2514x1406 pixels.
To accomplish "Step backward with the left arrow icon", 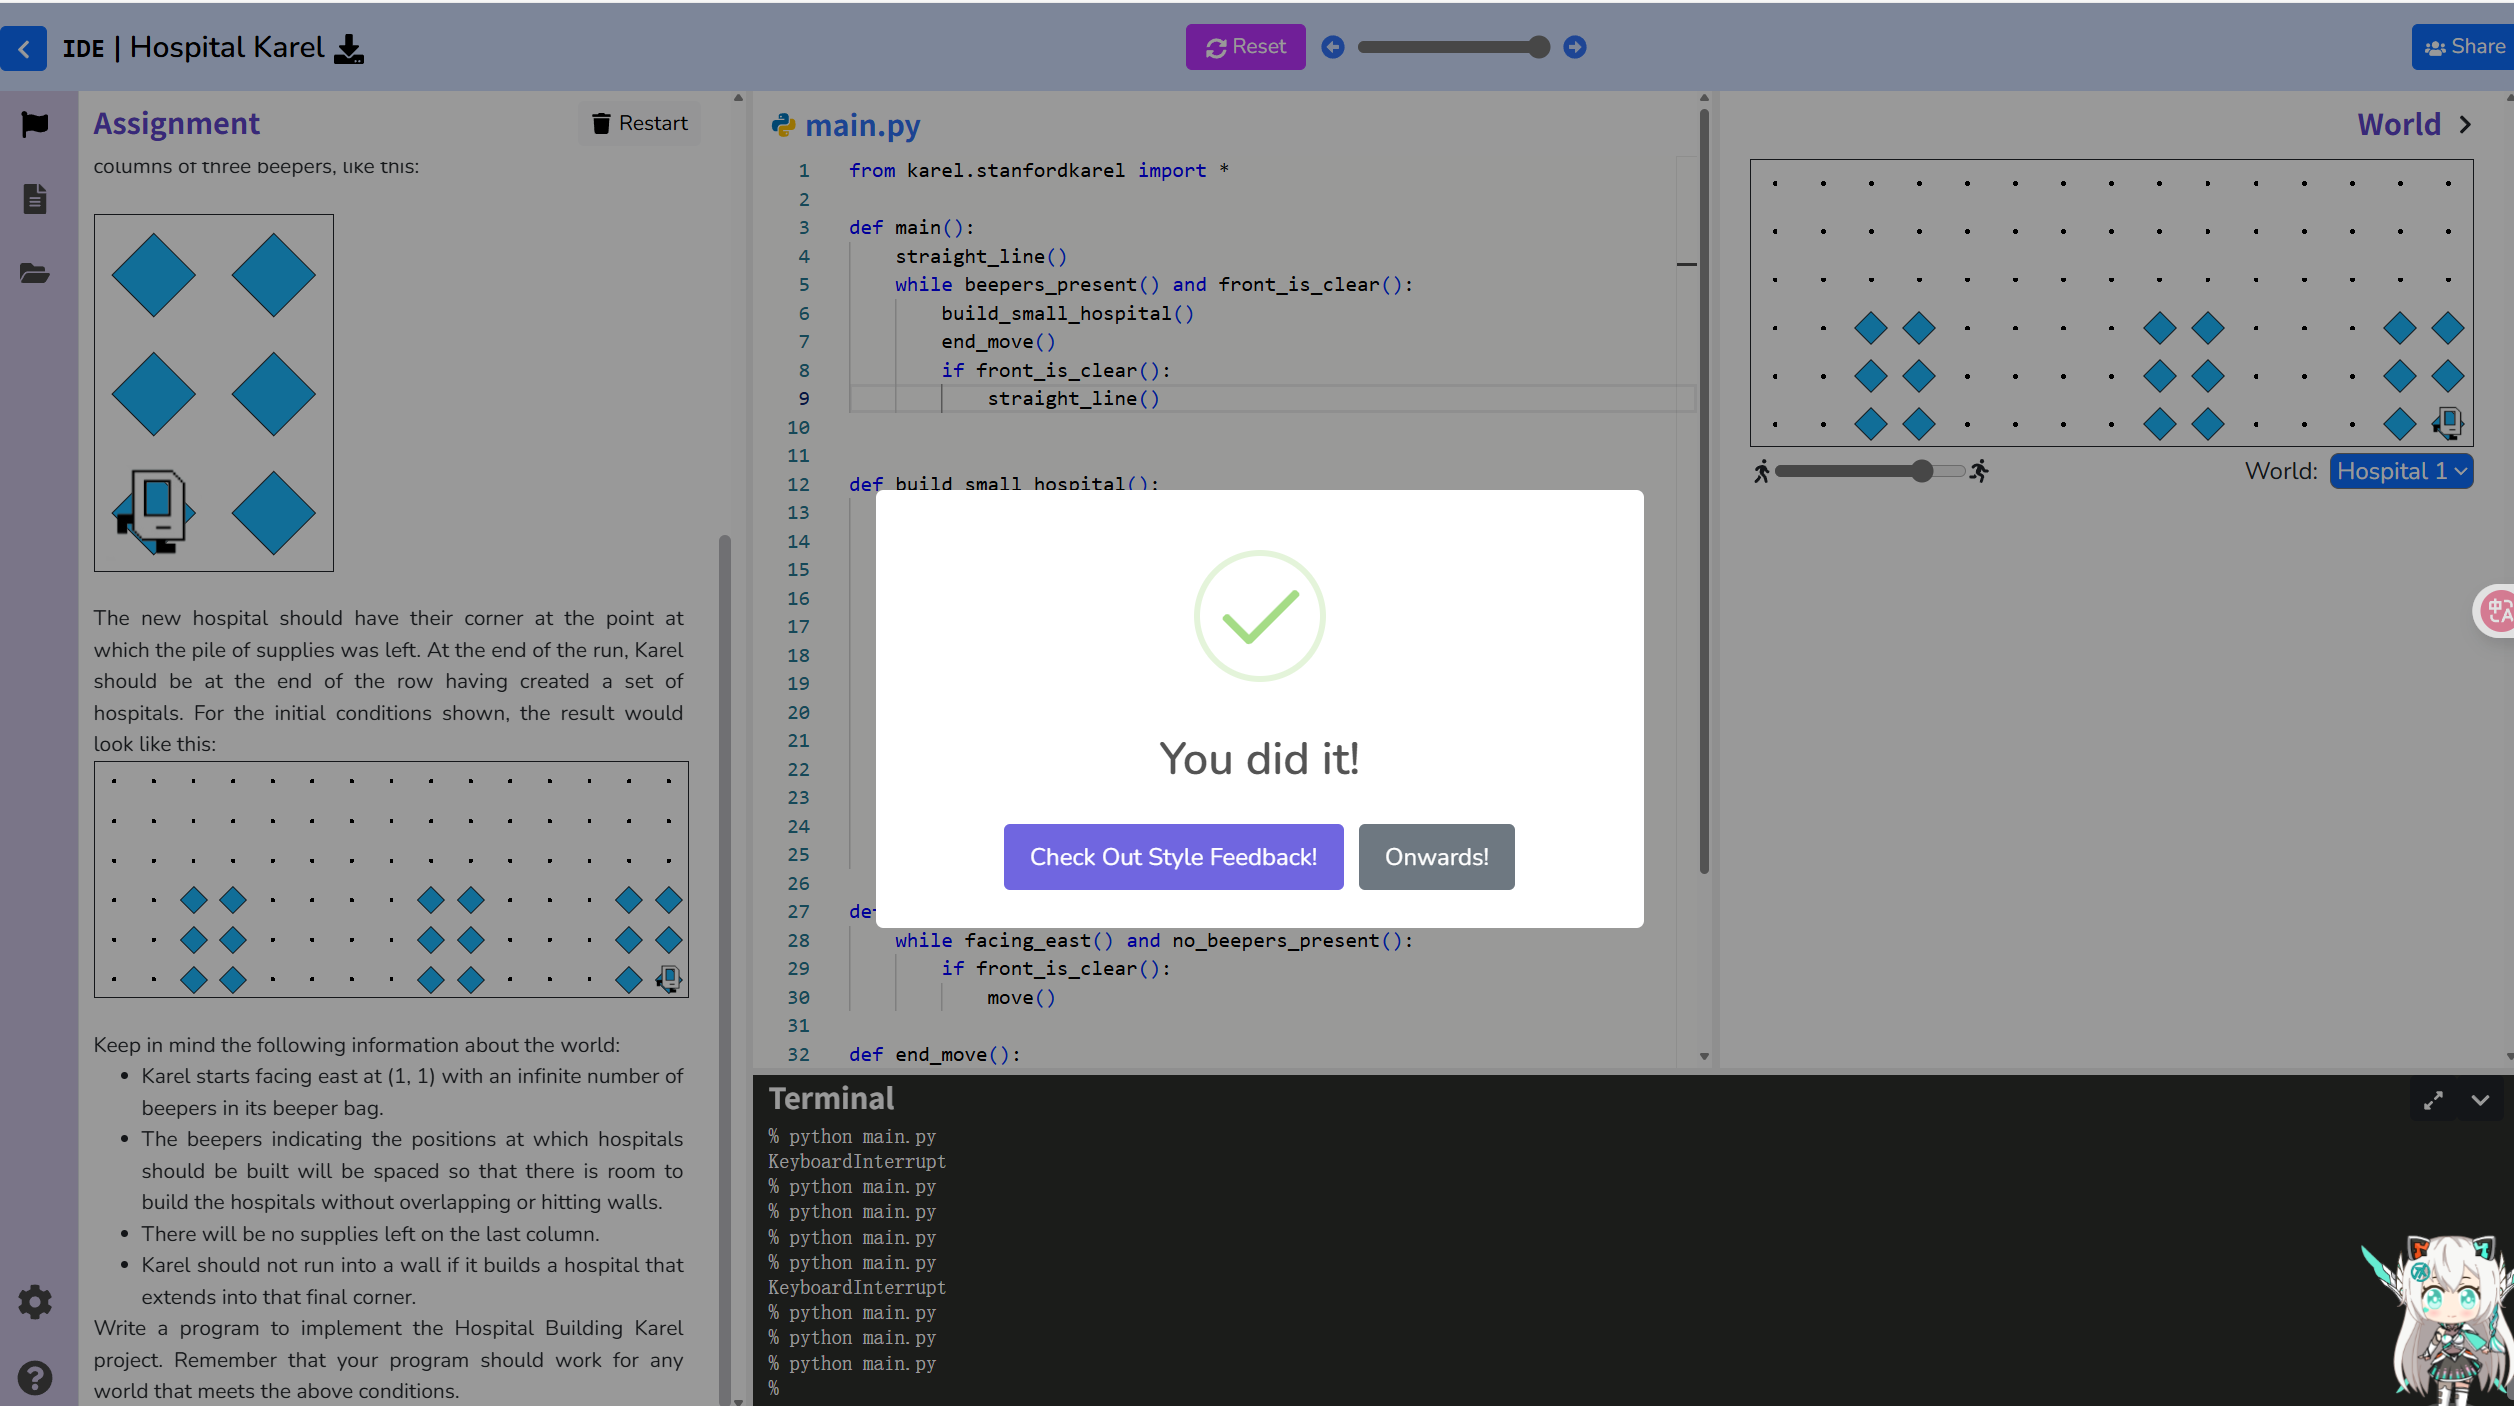I will point(1333,47).
